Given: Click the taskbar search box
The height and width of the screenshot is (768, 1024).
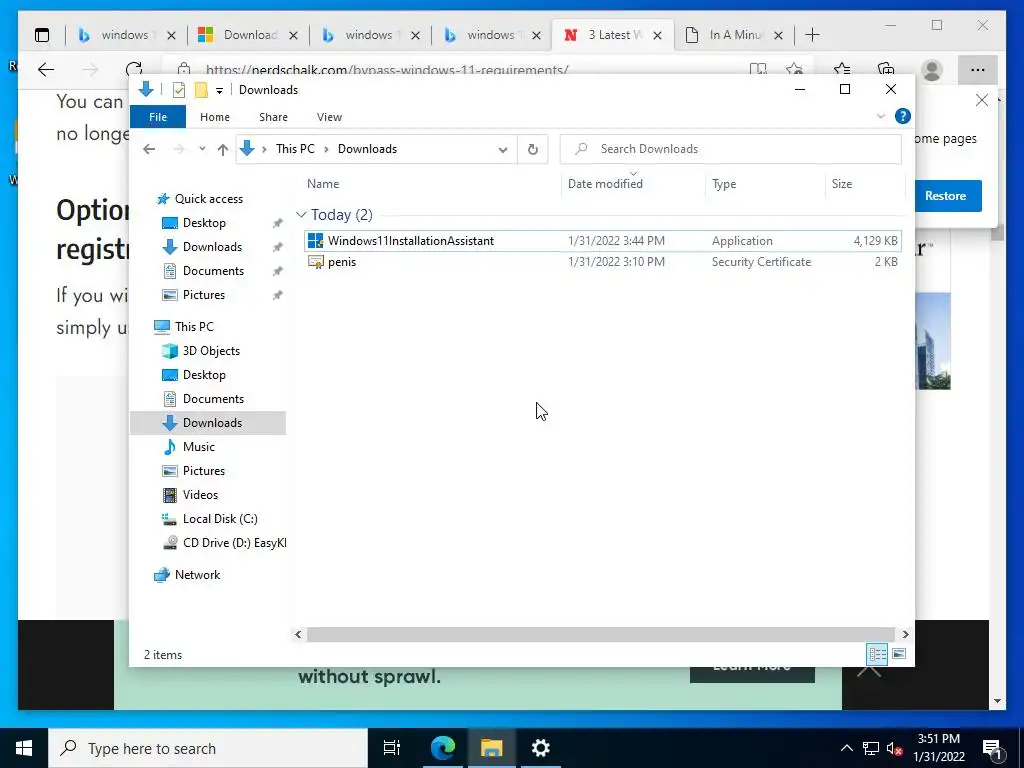Looking at the screenshot, I should click(208, 748).
